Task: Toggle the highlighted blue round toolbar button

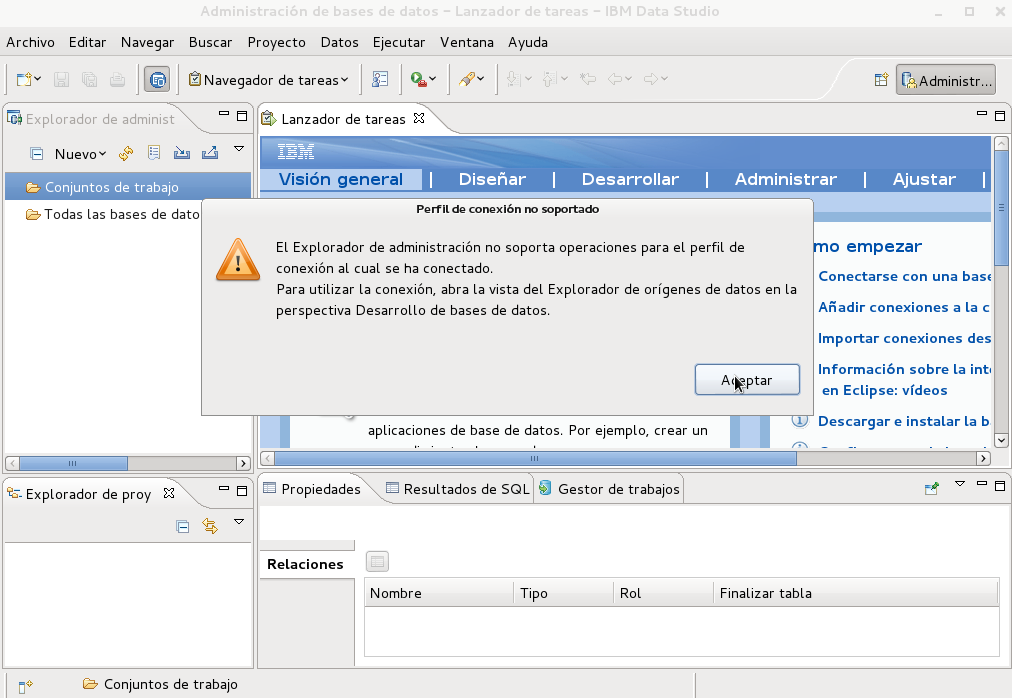Action: coord(157,79)
